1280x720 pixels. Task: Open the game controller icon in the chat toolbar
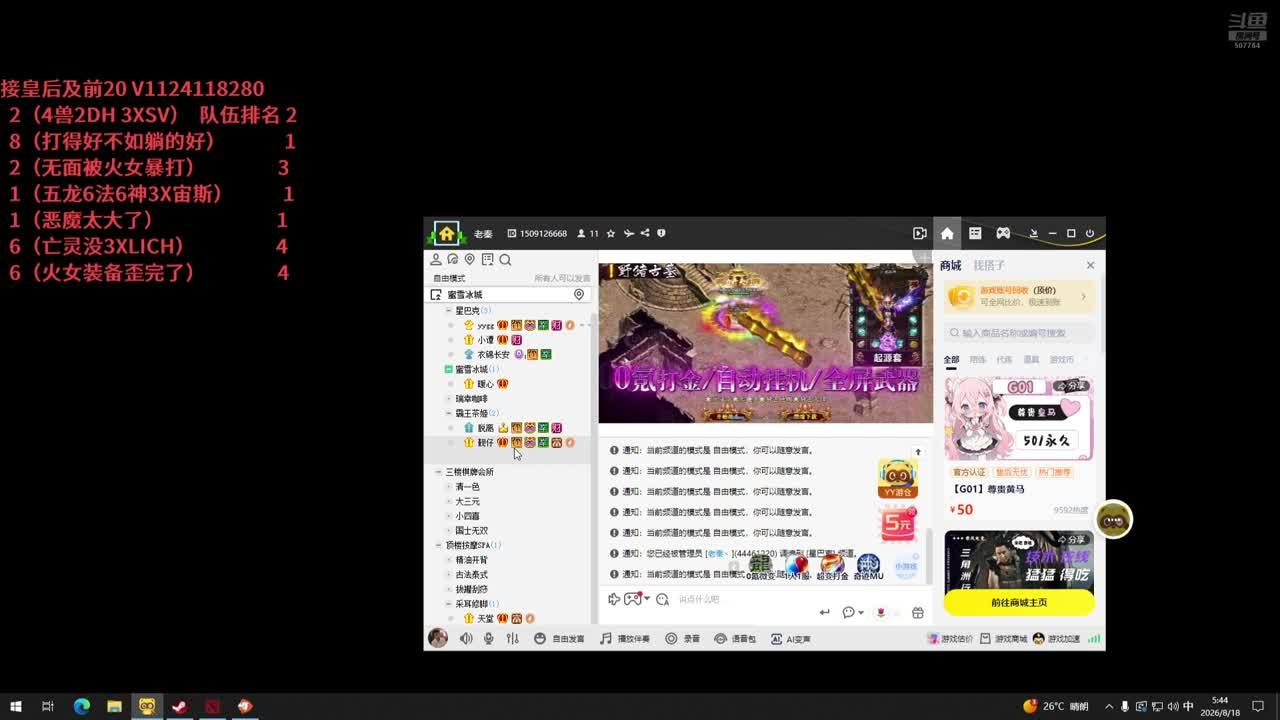point(632,599)
